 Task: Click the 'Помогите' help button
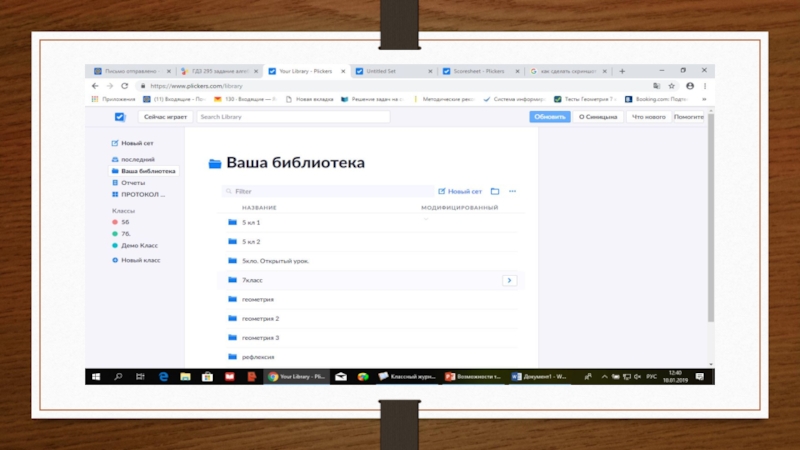point(688,117)
